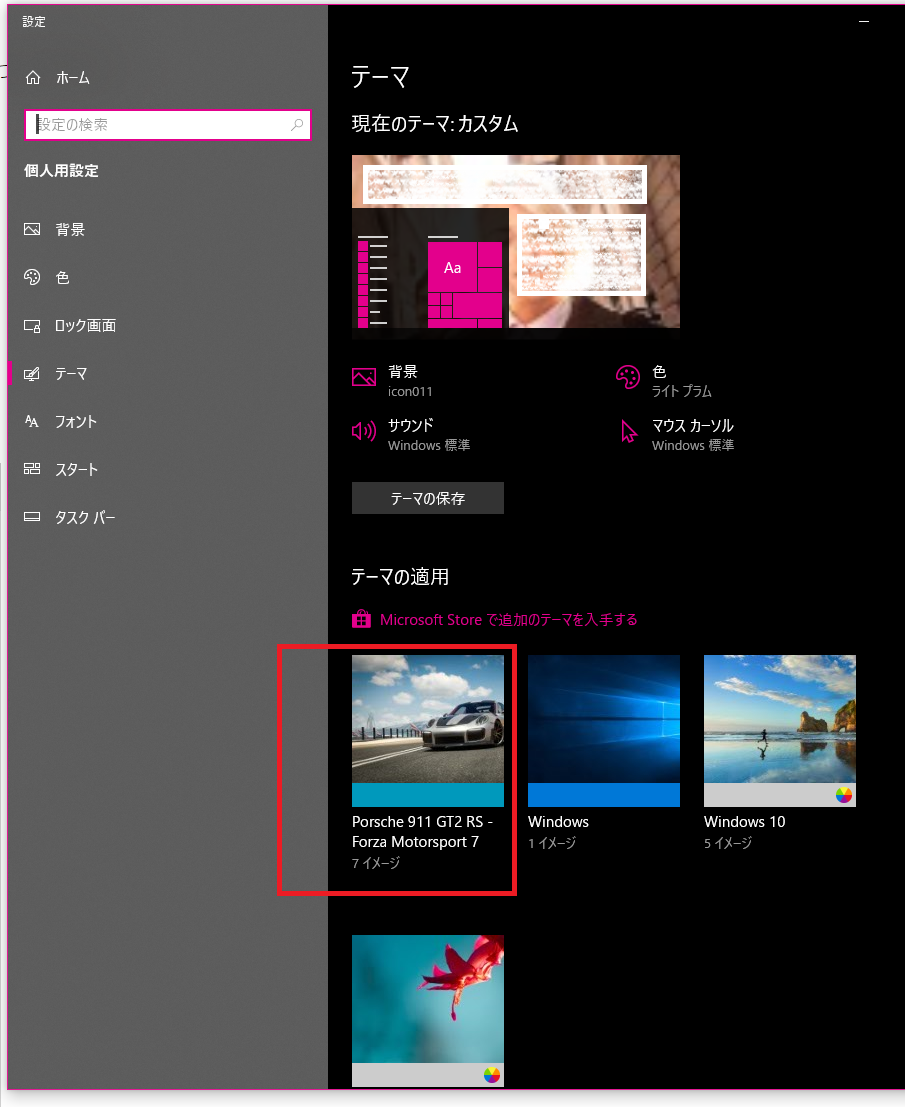Open 背景 icon011 theme setting
This screenshot has width=905, height=1107.
(392, 381)
